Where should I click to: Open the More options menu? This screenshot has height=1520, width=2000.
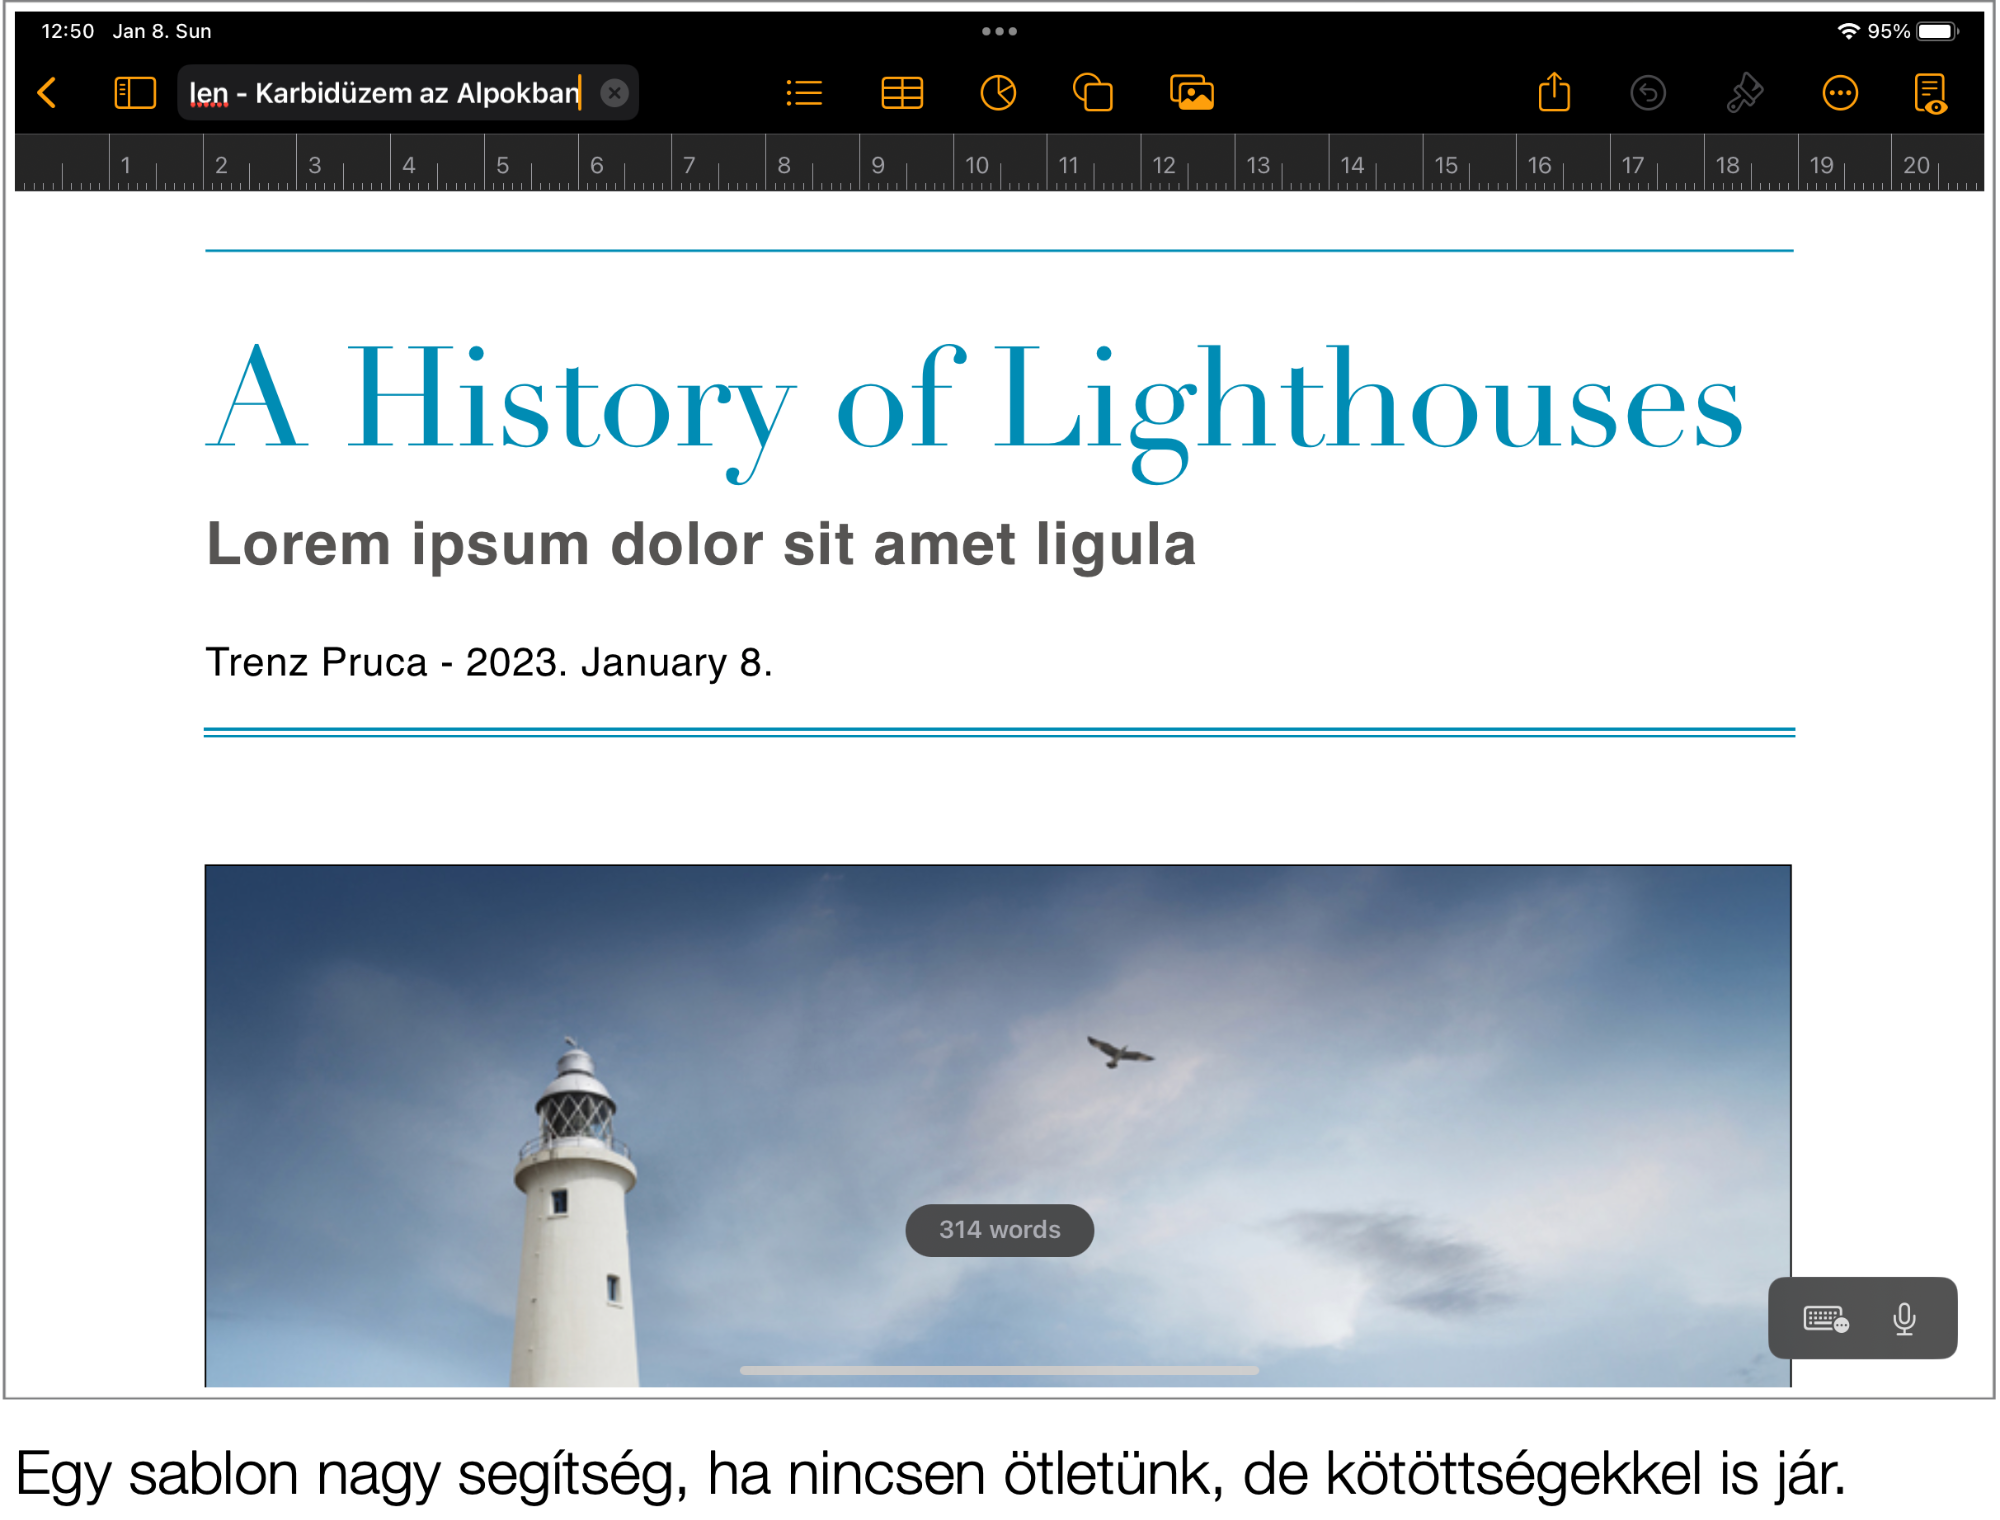point(1839,93)
